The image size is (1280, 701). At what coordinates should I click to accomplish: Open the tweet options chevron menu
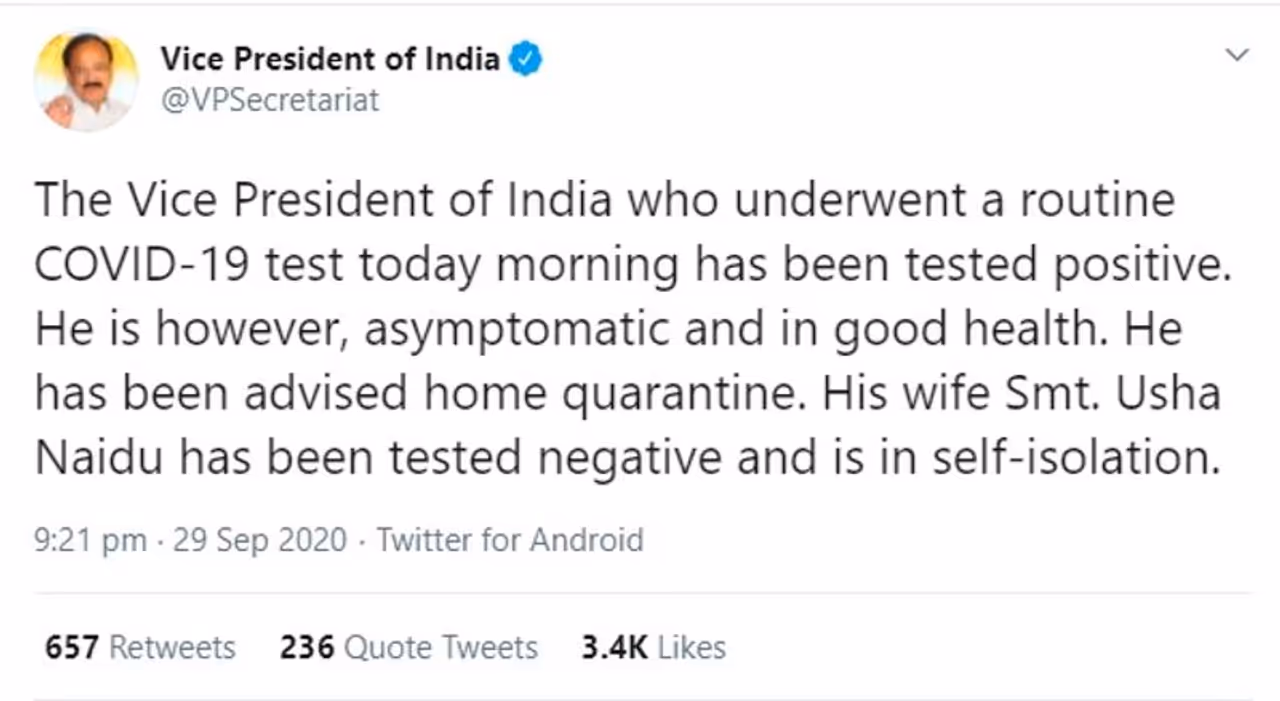tap(1237, 55)
